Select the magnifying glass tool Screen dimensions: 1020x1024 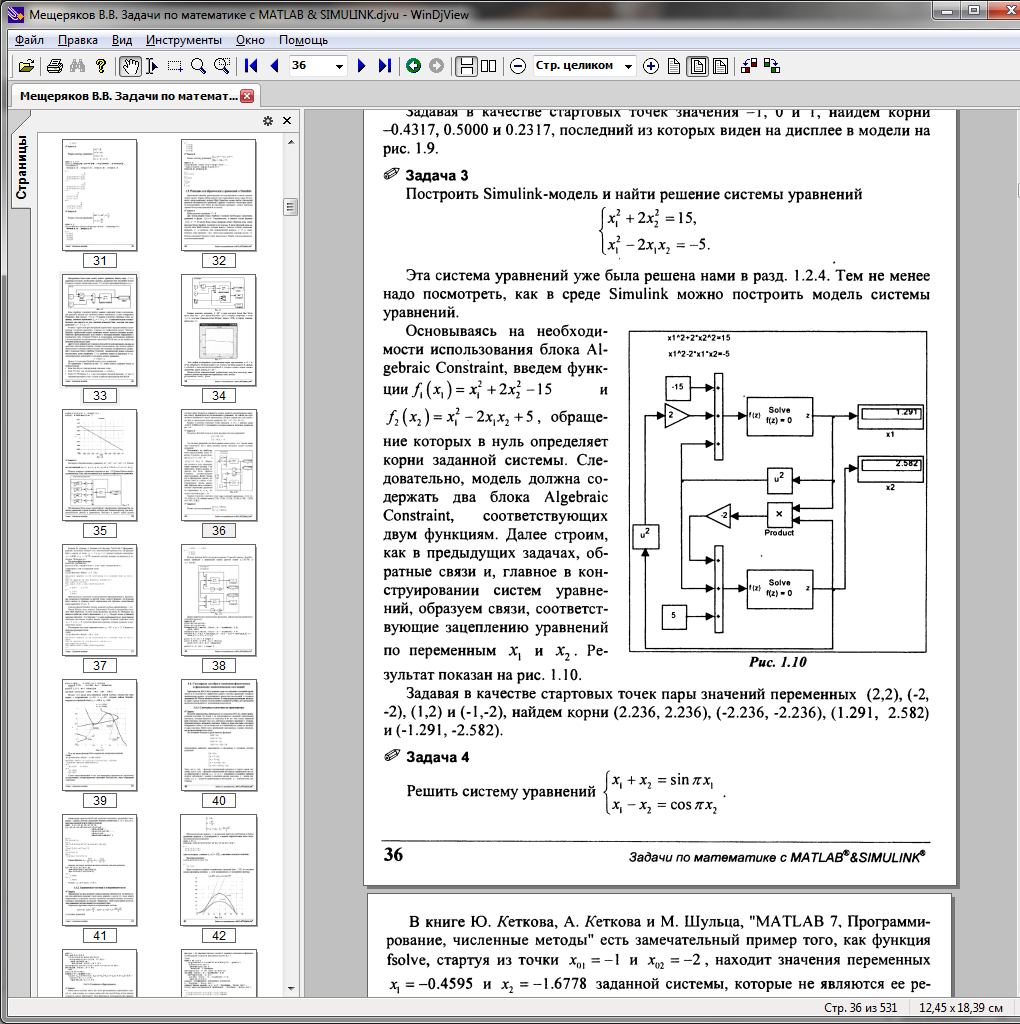coord(198,66)
